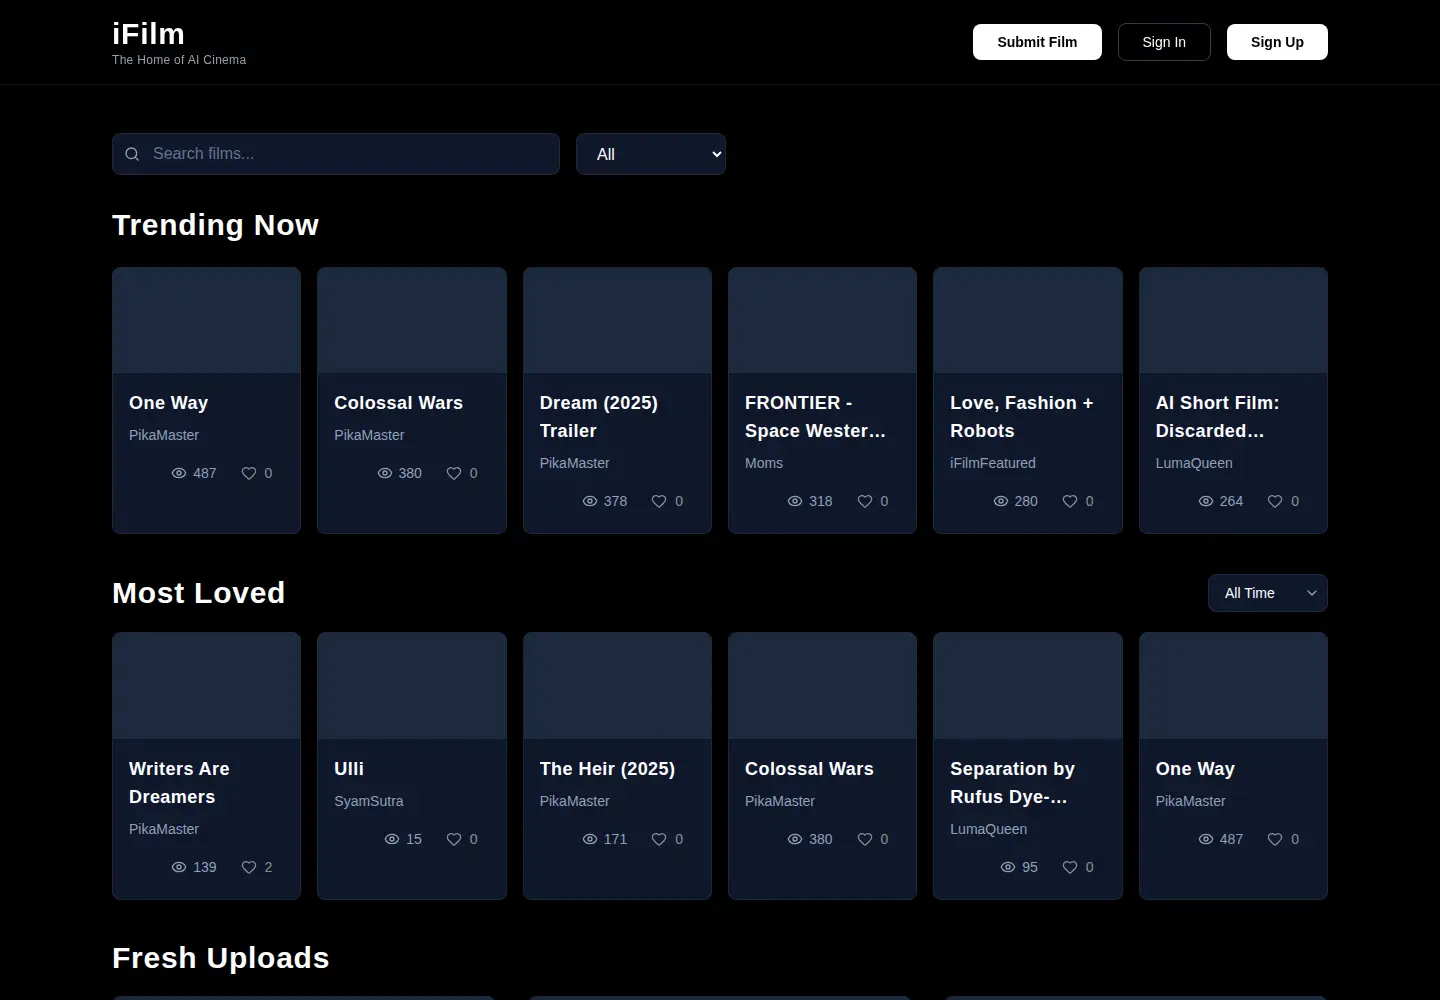Viewport: 1440px width, 1000px height.
Task: Click heart on AI Short Film: Discarded card
Action: [1275, 501]
